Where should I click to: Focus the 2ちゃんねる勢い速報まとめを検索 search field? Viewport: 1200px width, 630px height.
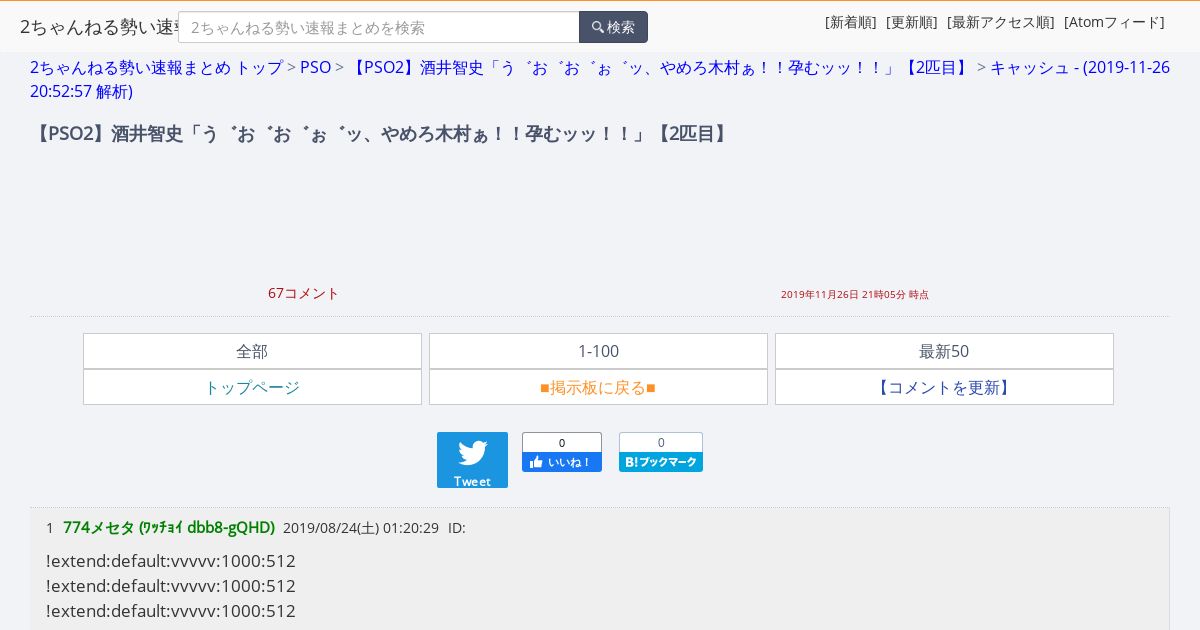click(379, 27)
